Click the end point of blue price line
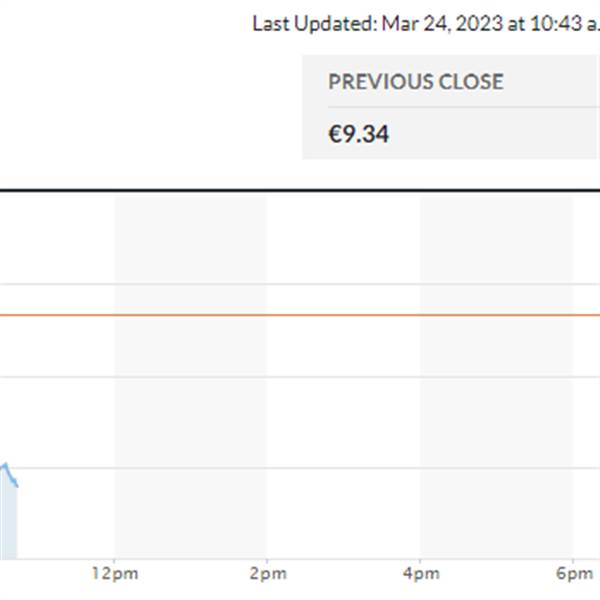This screenshot has width=600, height=600. (x=17, y=486)
